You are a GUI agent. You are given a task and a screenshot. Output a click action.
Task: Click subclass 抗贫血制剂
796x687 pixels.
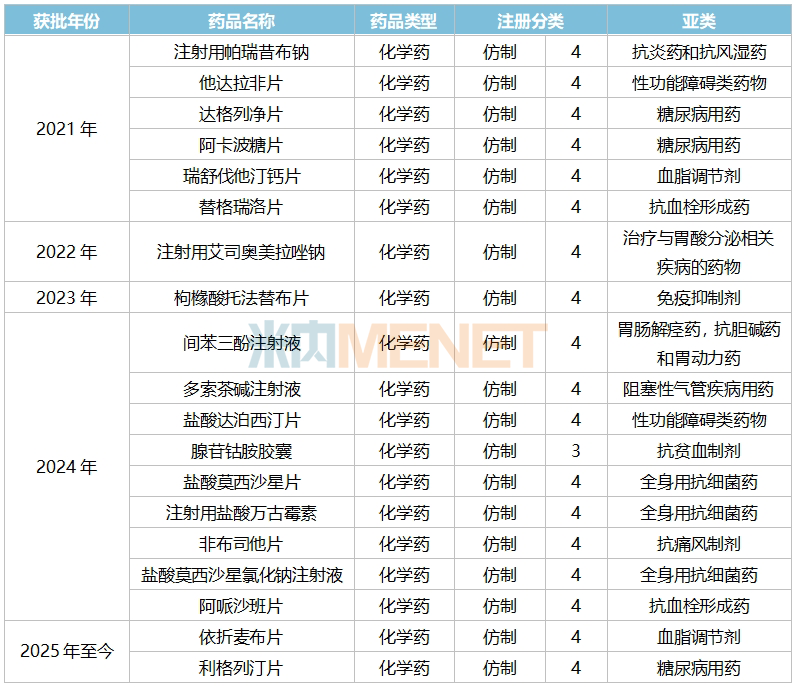pos(699,451)
